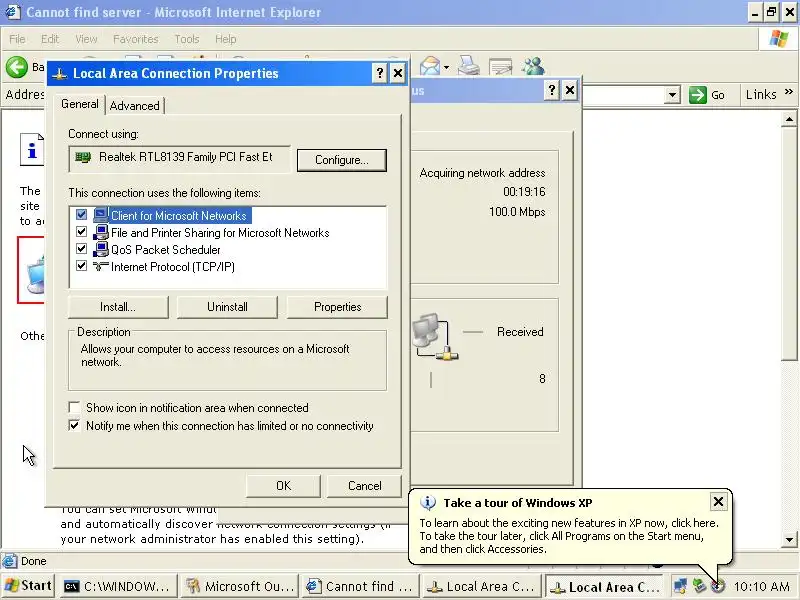Switch to the Advanced tab
The image size is (800, 600).
point(135,106)
